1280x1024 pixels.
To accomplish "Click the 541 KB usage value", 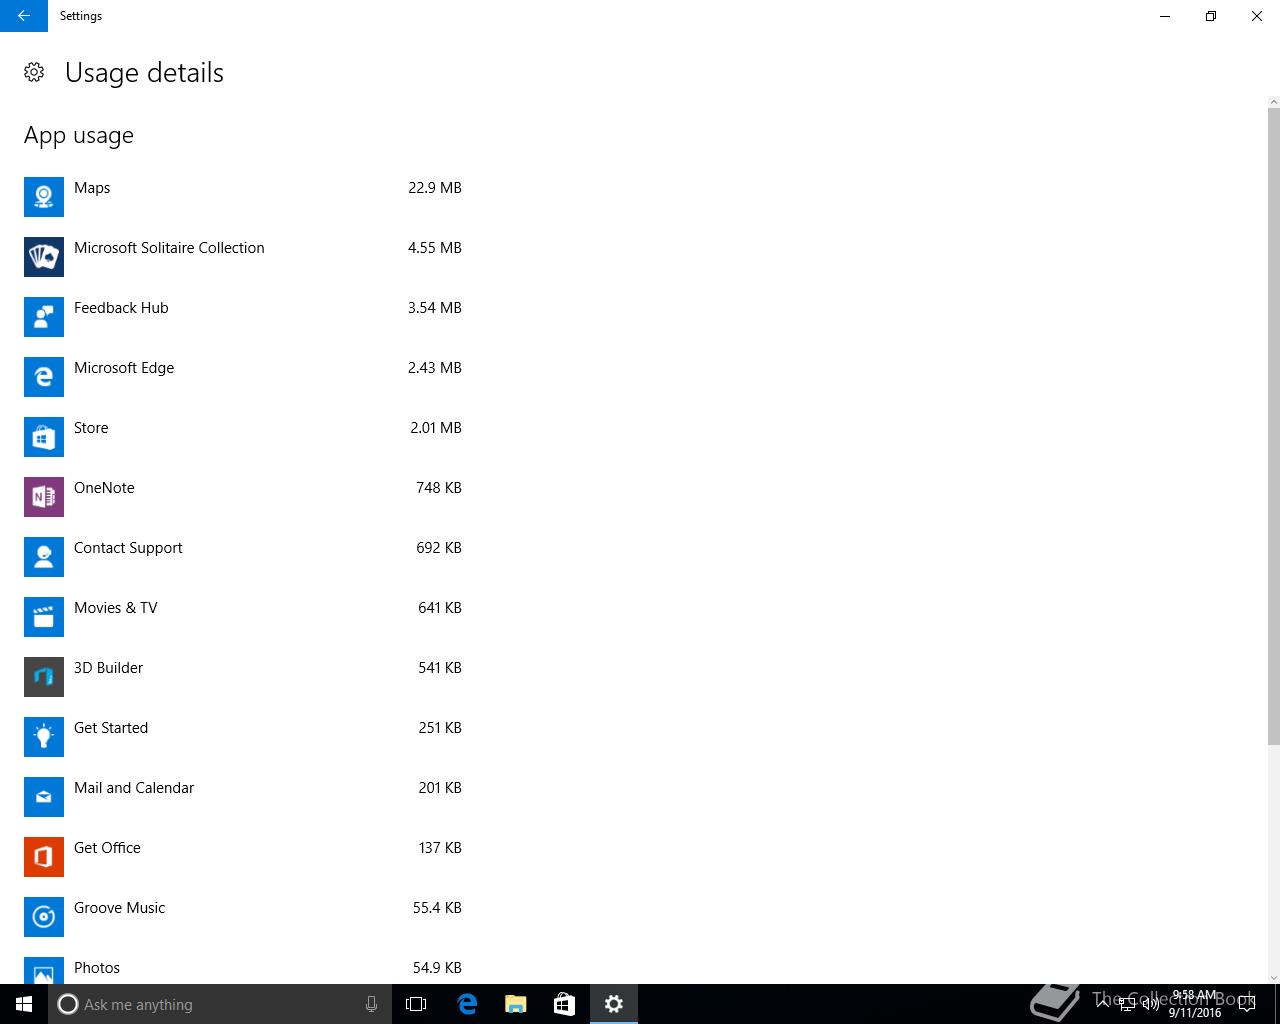I will (x=440, y=668).
